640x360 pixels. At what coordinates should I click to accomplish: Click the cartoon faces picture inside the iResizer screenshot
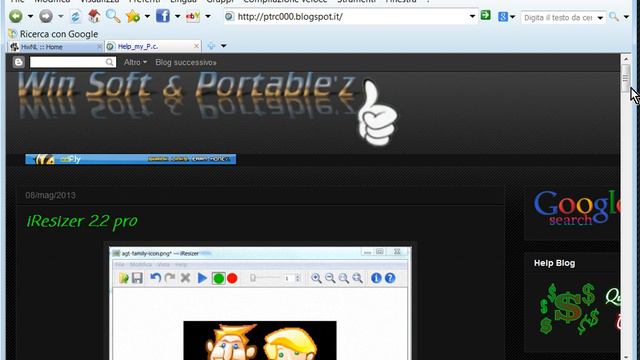[260, 340]
